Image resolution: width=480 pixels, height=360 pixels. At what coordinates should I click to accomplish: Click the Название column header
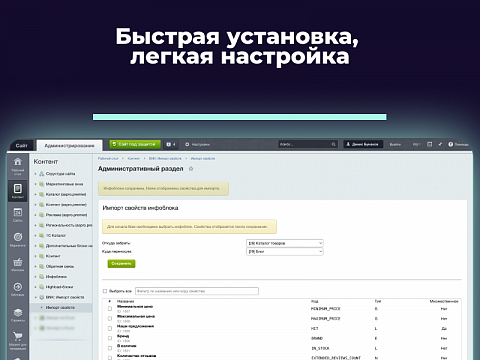click(125, 301)
